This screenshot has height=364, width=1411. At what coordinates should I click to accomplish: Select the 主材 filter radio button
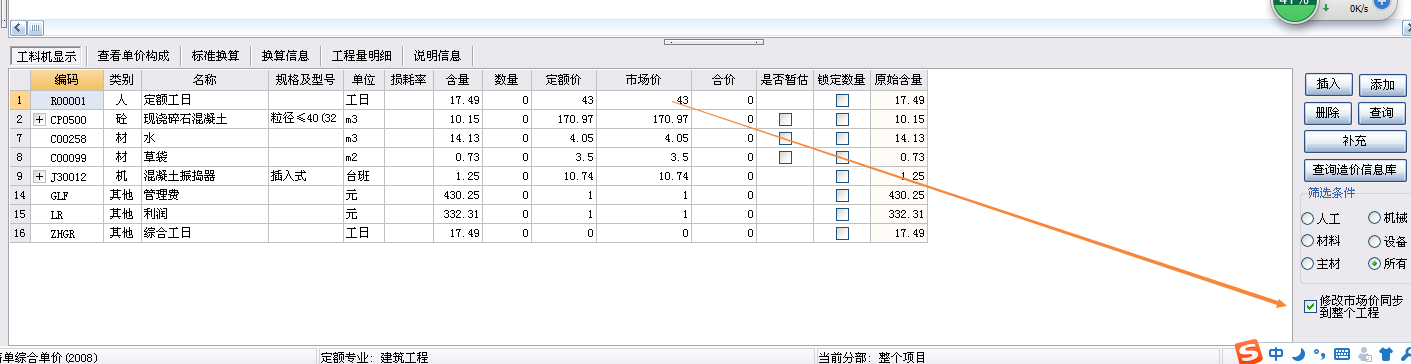pyautogui.click(x=1308, y=264)
